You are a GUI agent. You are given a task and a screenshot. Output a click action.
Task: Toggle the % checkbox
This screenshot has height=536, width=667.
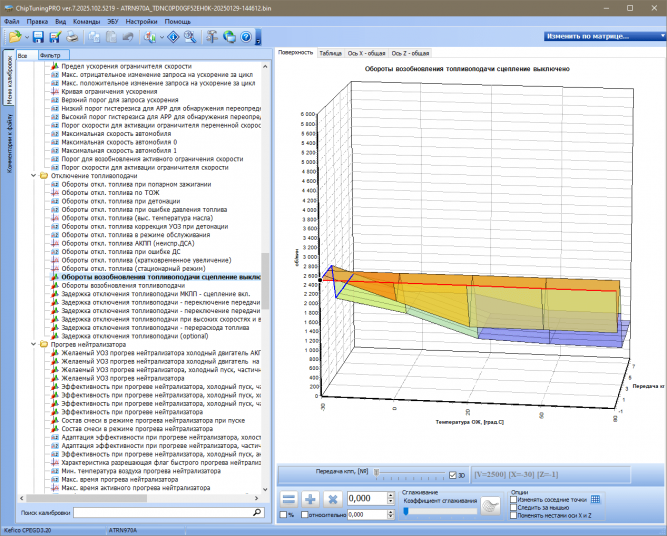point(283,515)
